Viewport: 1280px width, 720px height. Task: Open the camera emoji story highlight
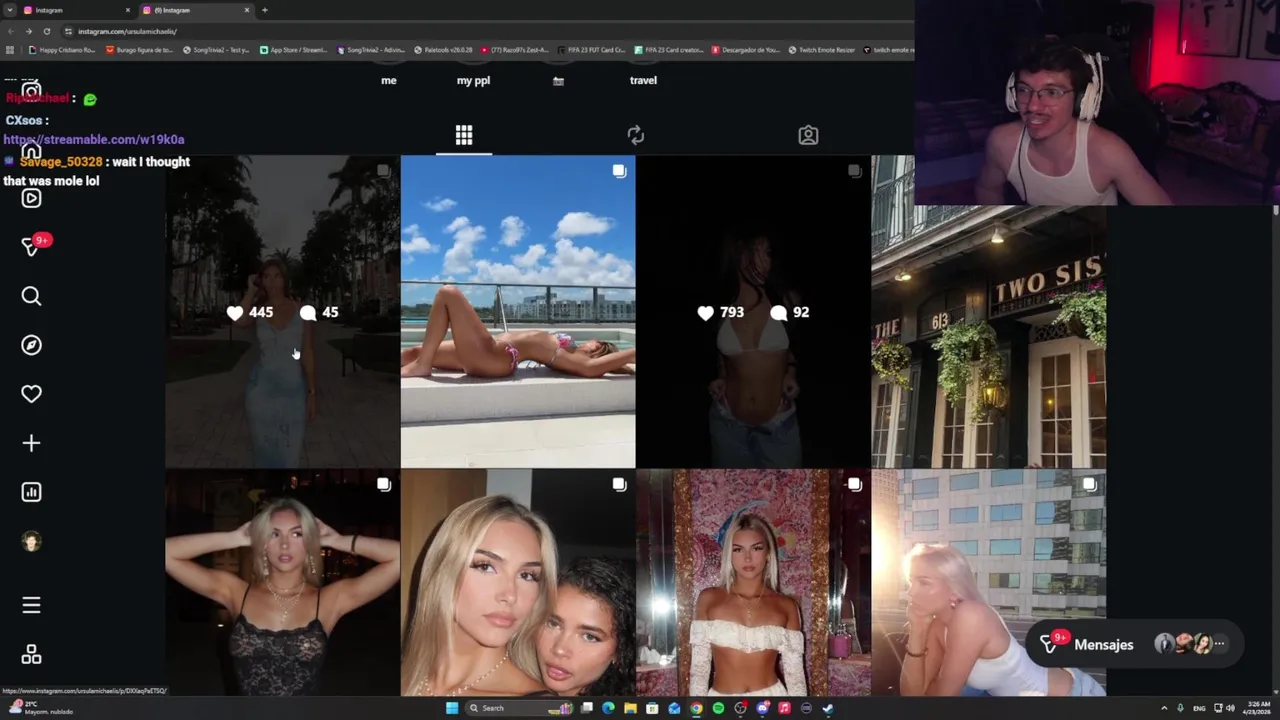(558, 81)
